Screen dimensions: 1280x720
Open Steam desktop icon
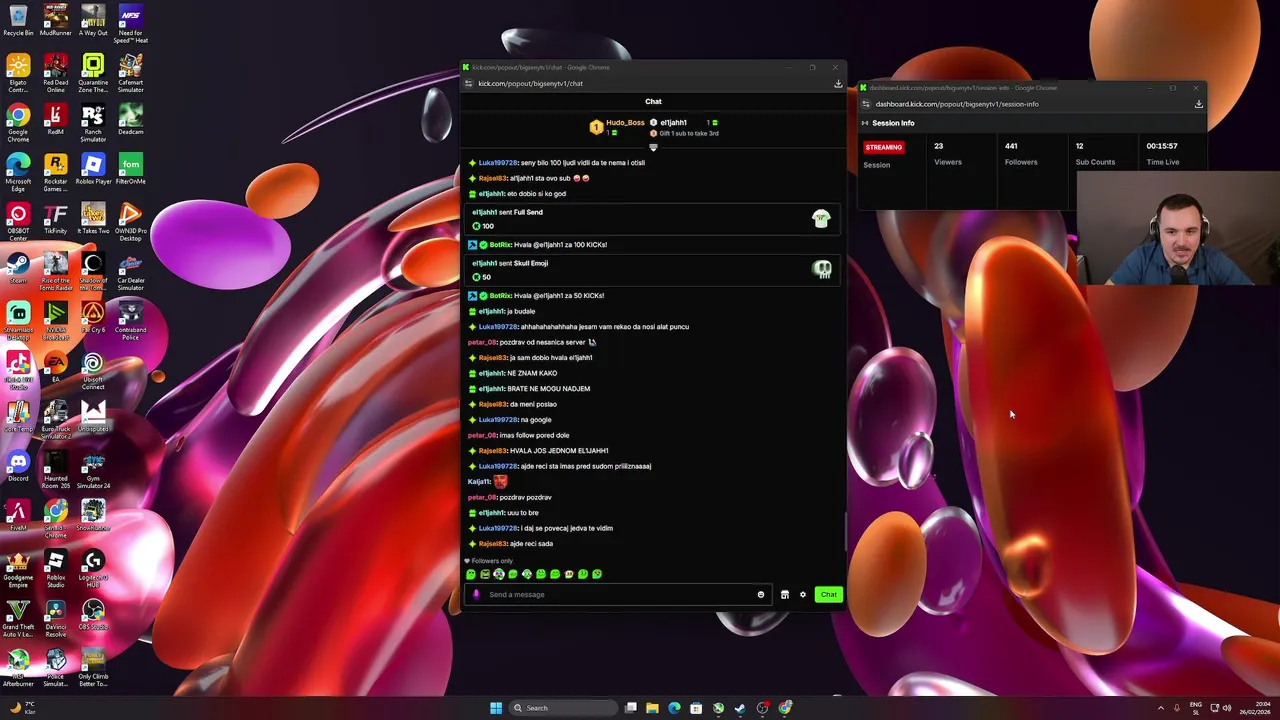(18, 268)
